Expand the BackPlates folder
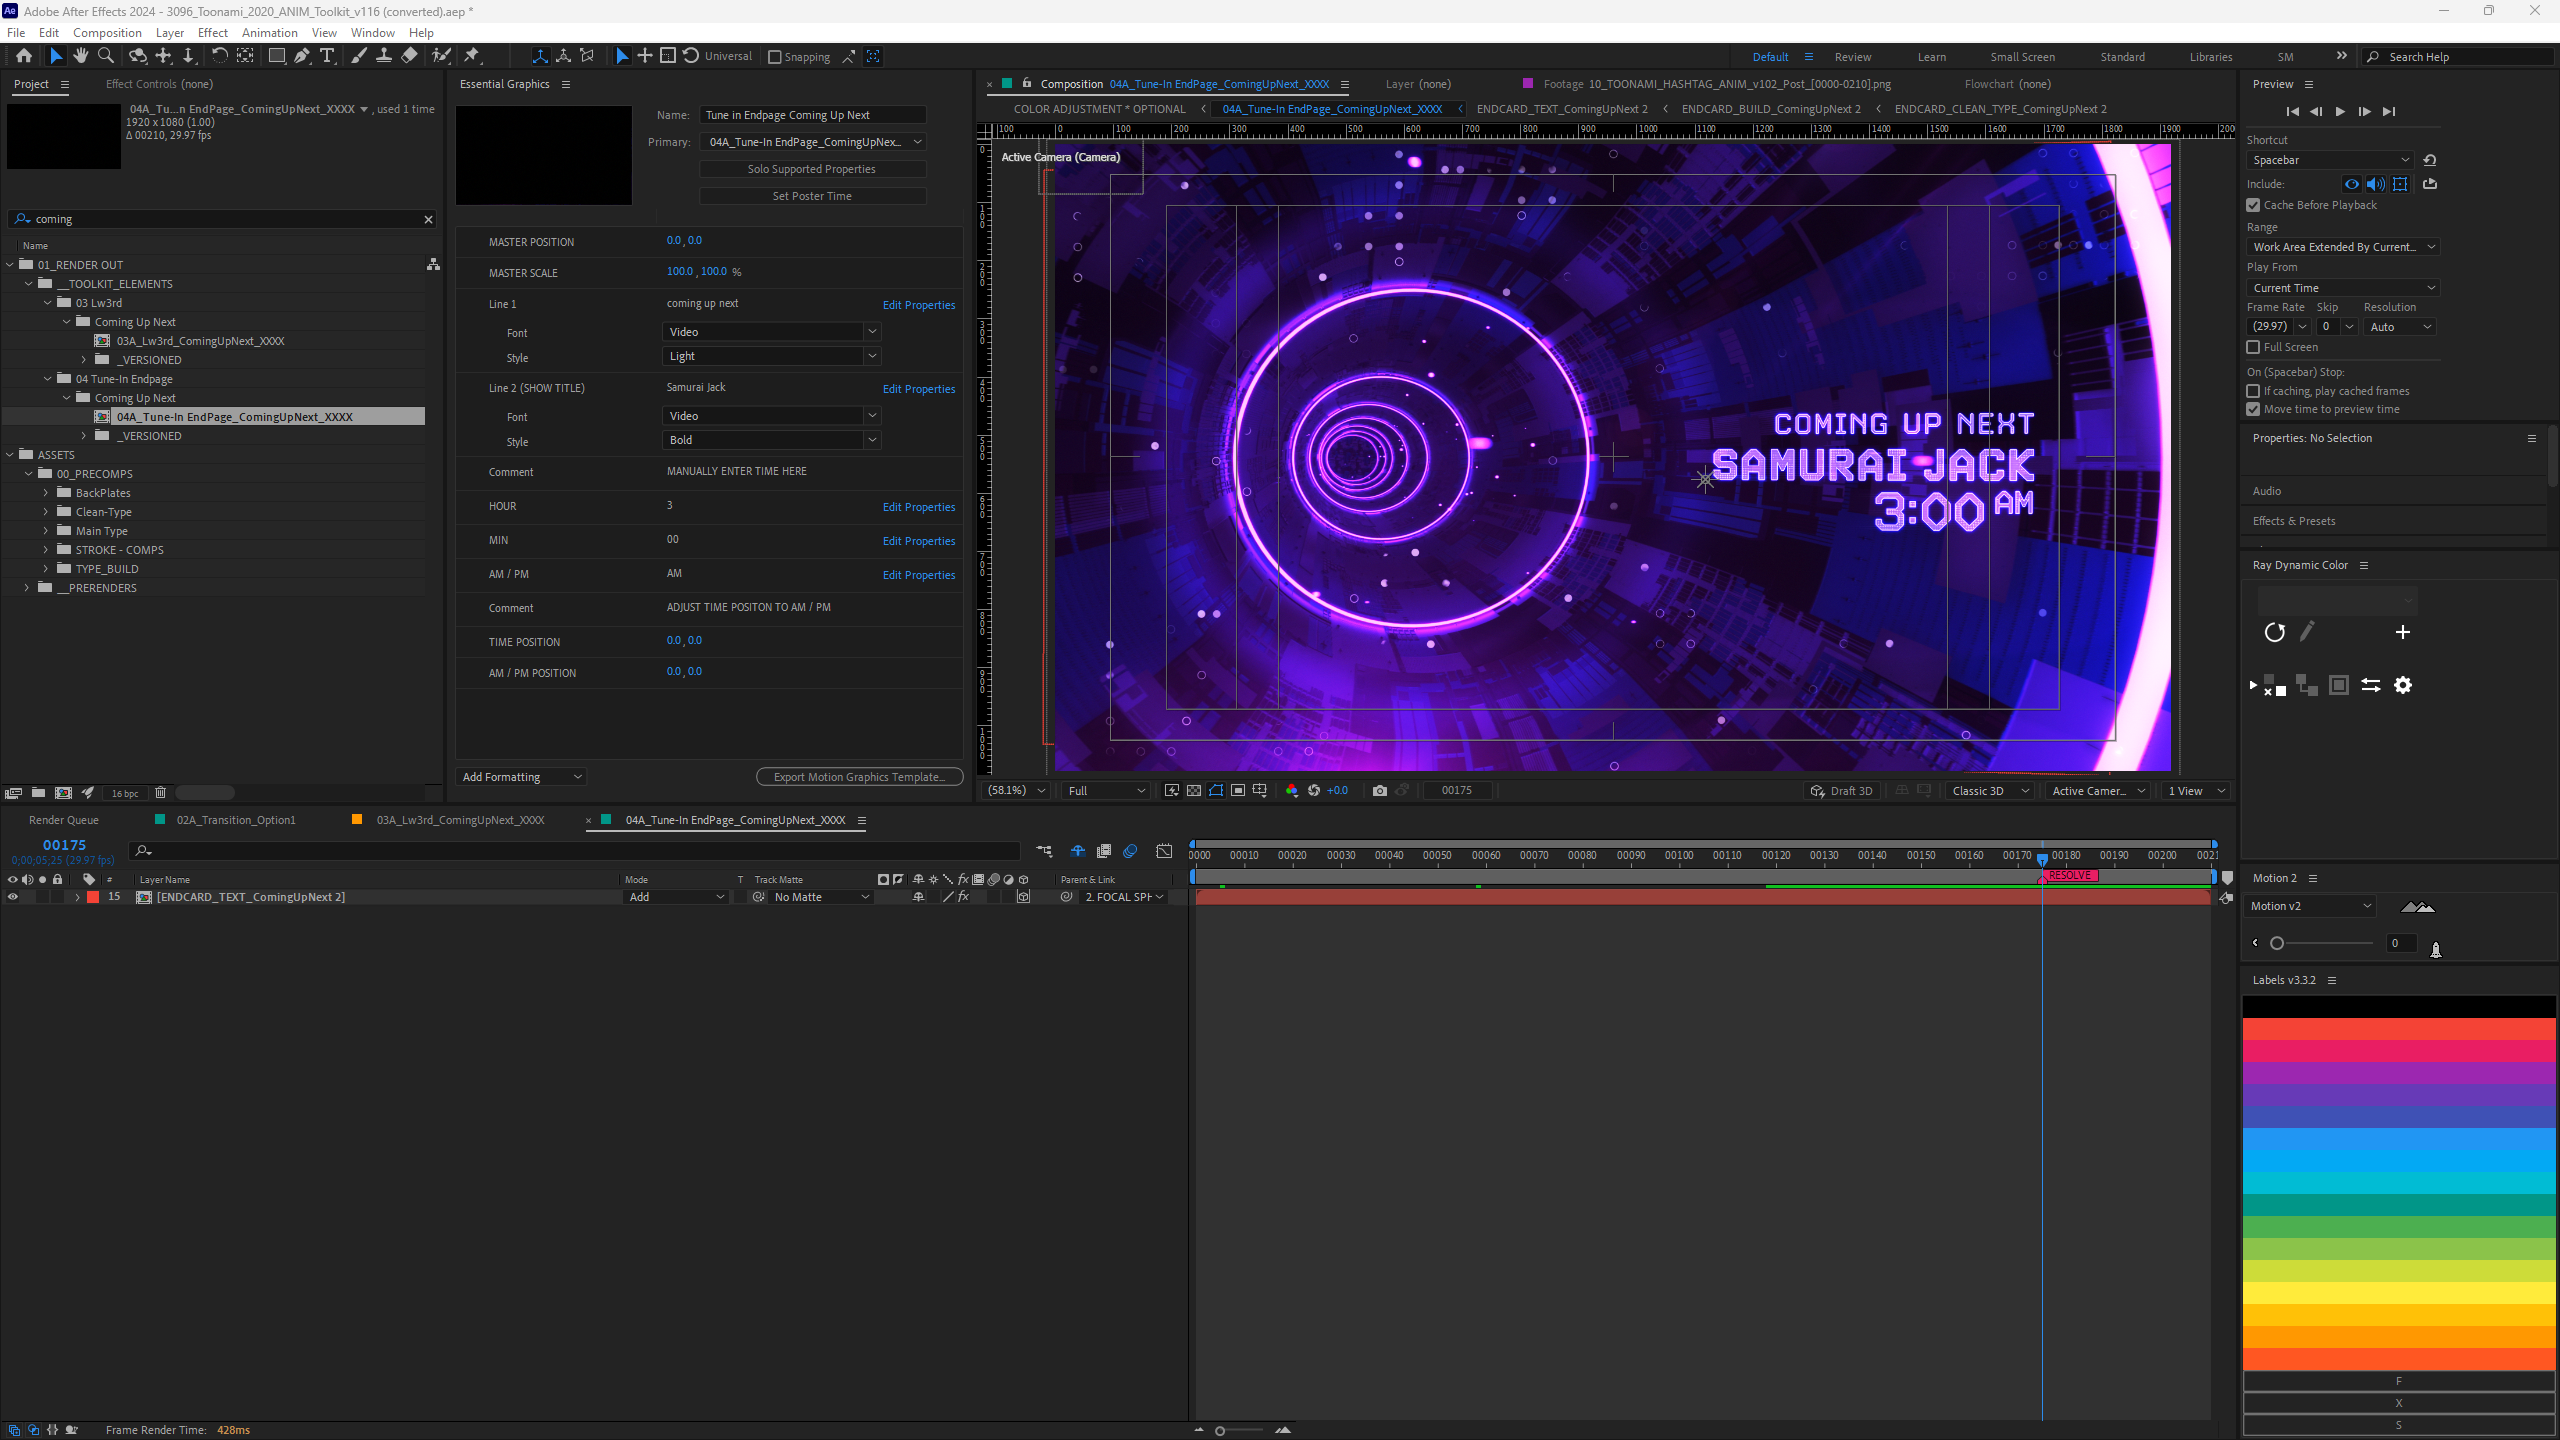The image size is (2560, 1440). [46, 493]
